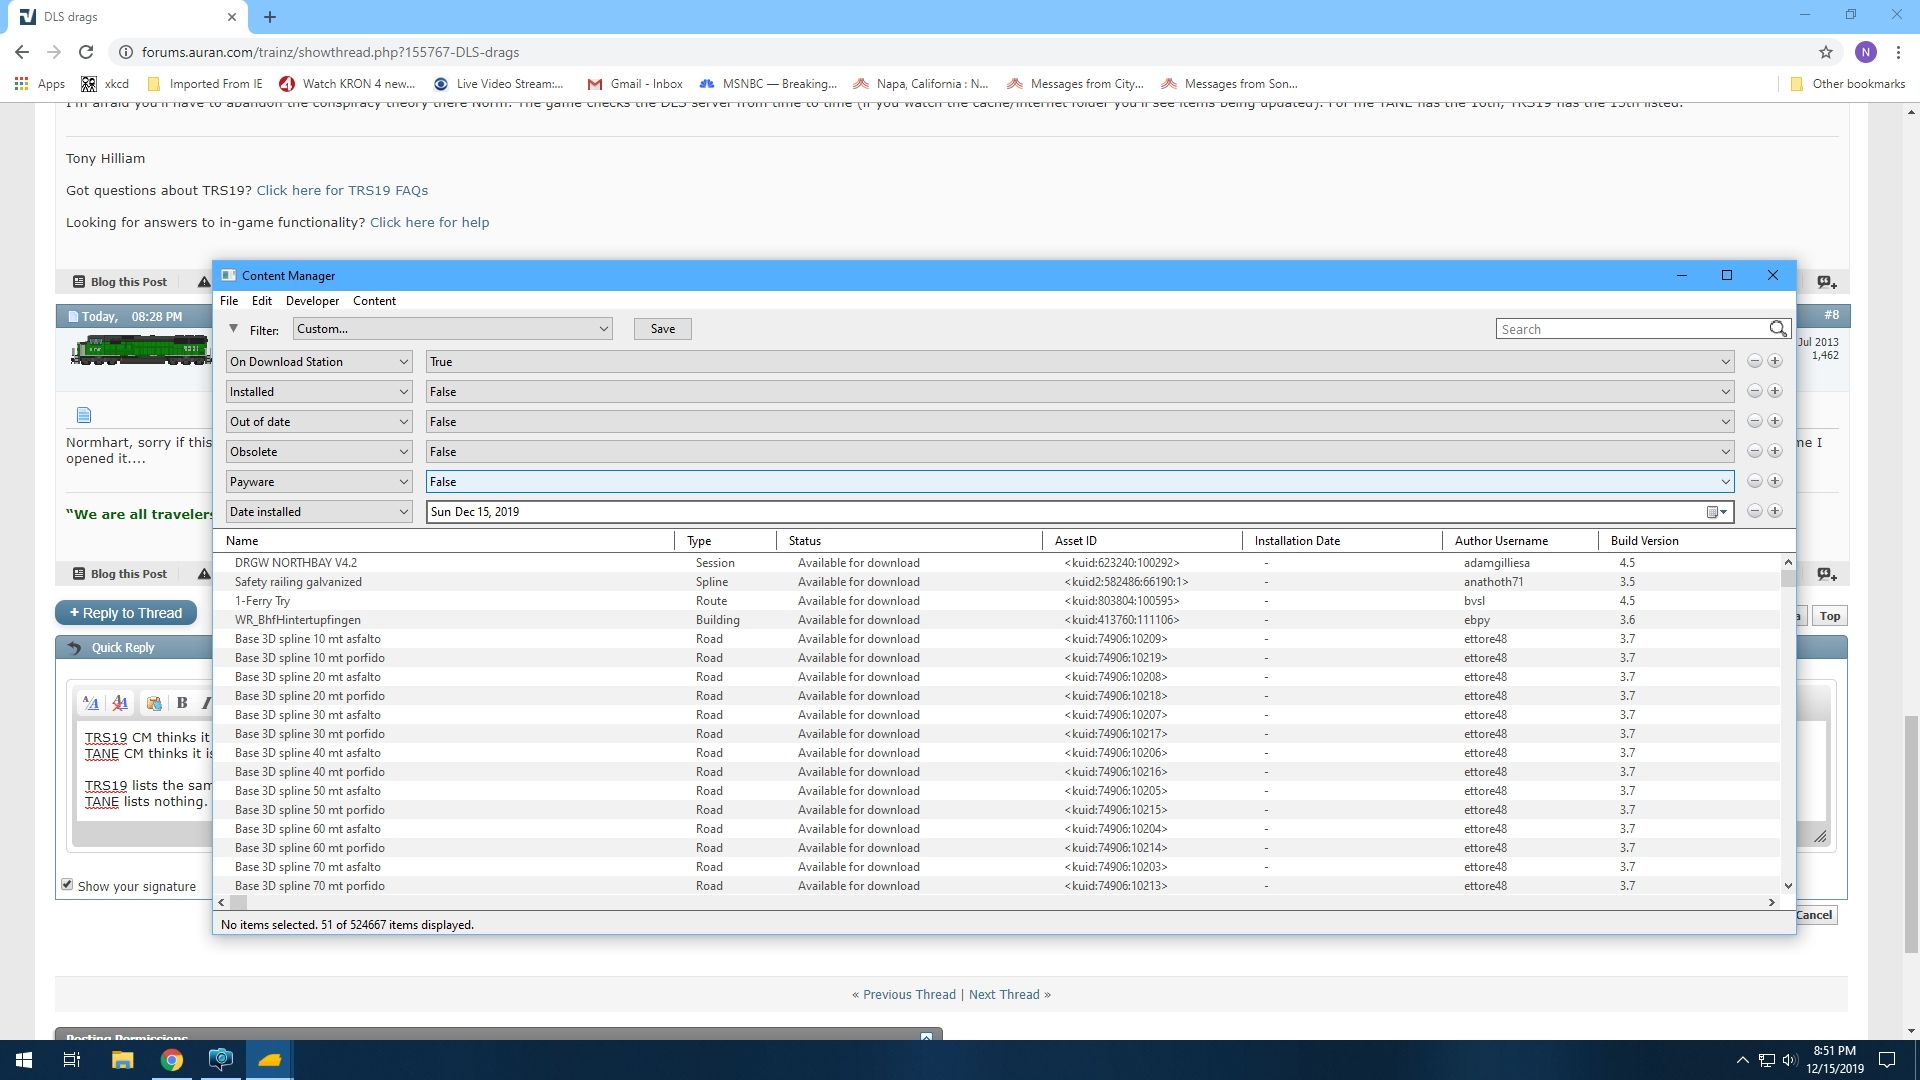Reload the browser page
1920x1080 pixels.
86,52
